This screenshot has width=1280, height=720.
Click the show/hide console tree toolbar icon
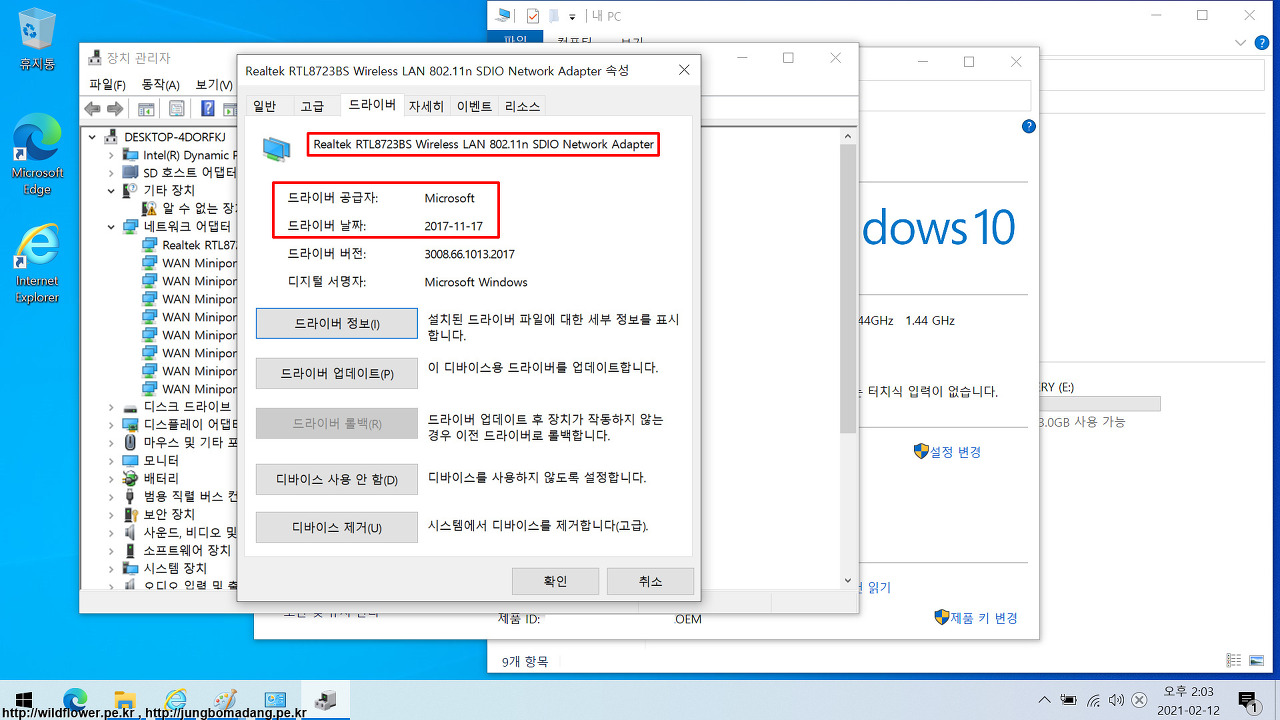[x=146, y=109]
